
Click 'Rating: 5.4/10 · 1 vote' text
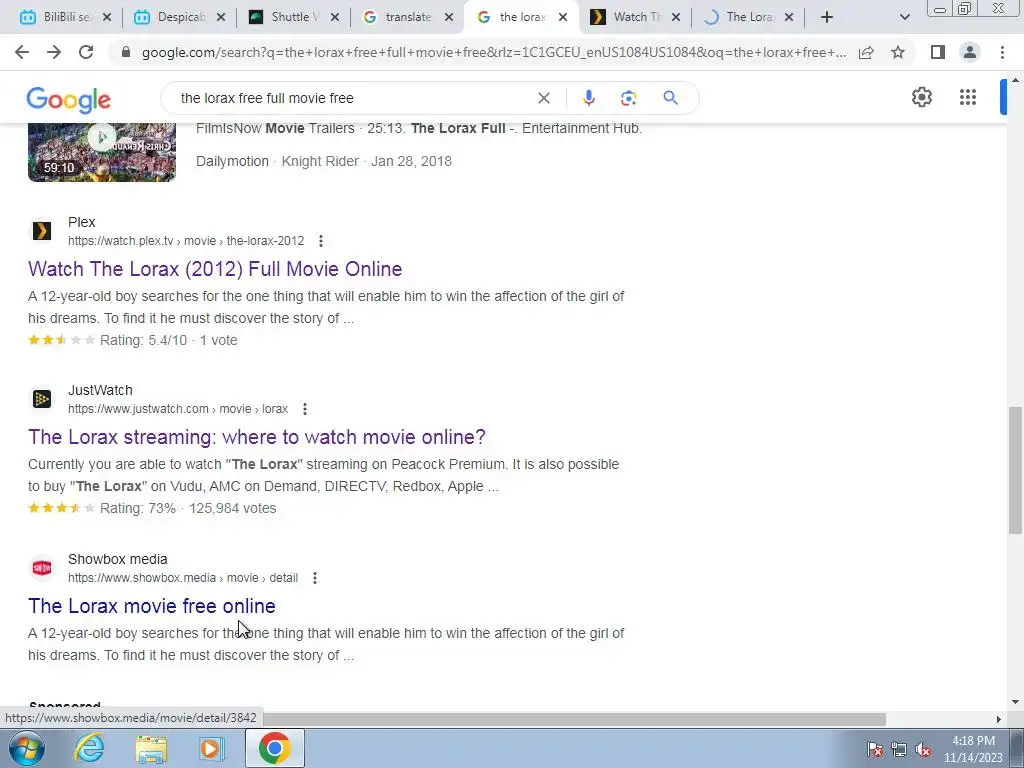(x=168, y=340)
